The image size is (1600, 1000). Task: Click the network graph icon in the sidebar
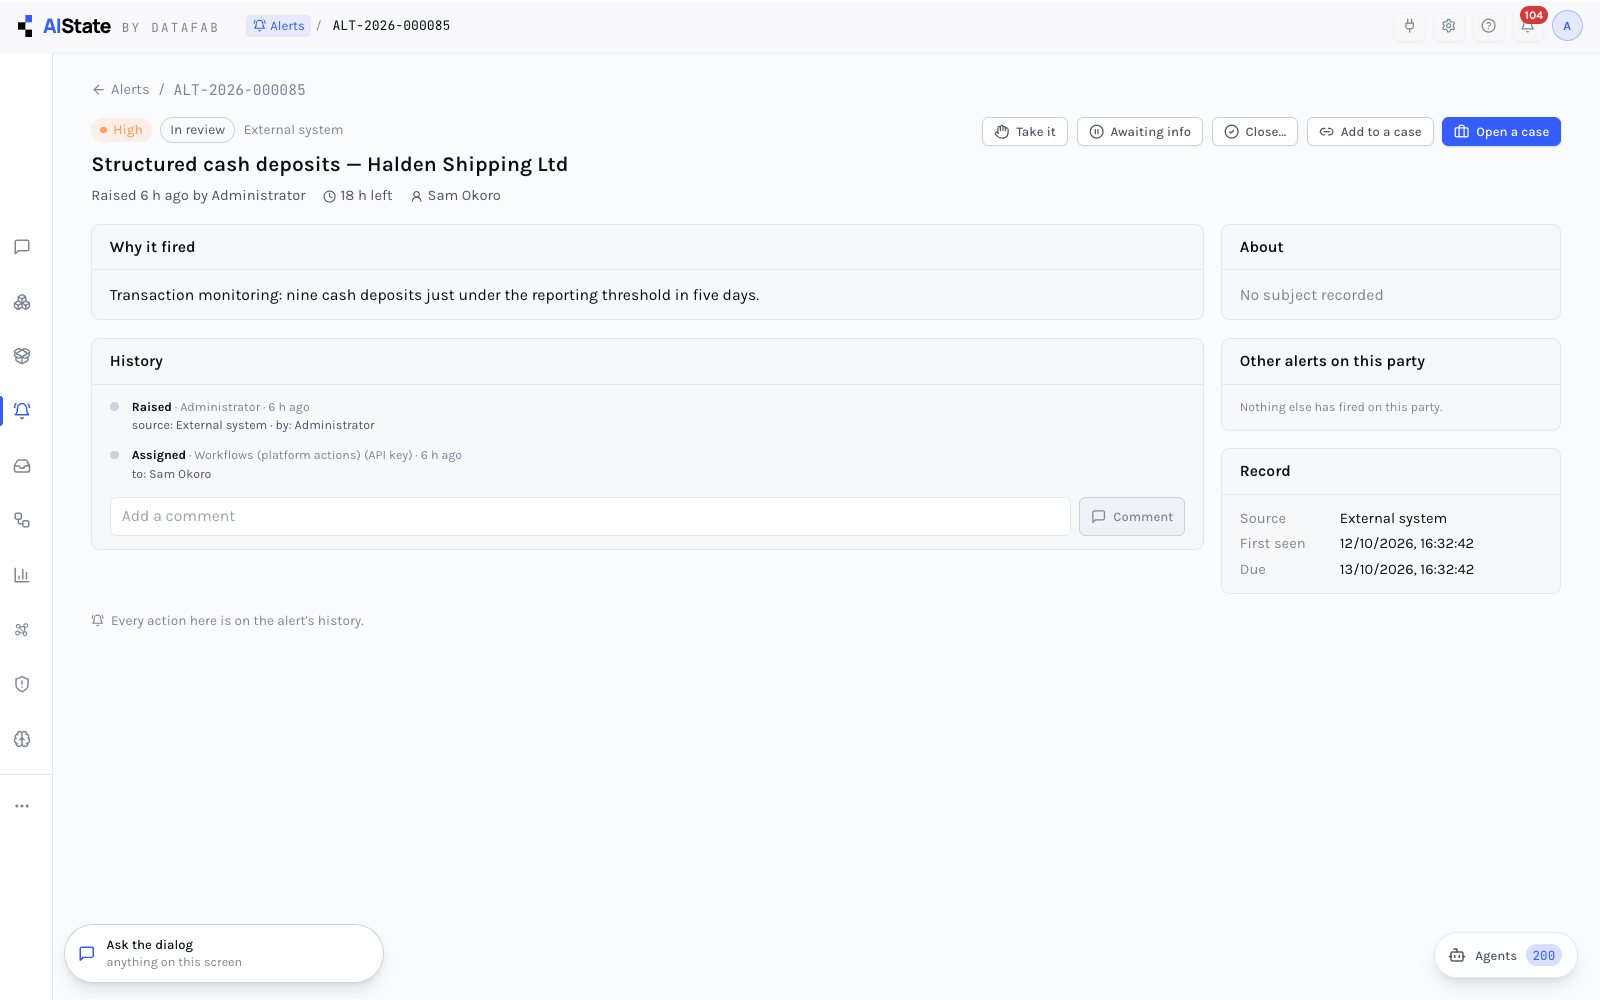pyautogui.click(x=22, y=630)
